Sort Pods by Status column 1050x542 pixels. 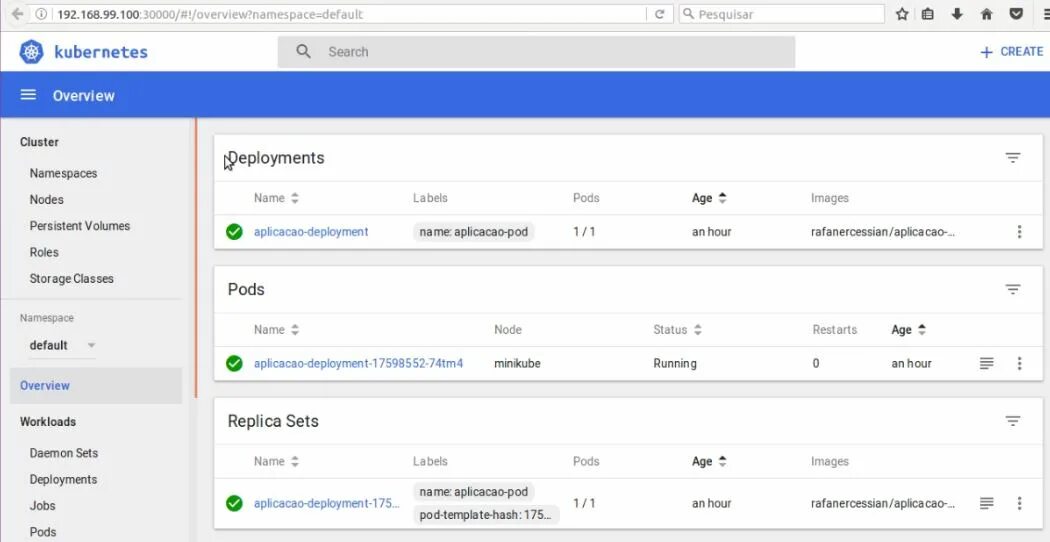(678, 330)
